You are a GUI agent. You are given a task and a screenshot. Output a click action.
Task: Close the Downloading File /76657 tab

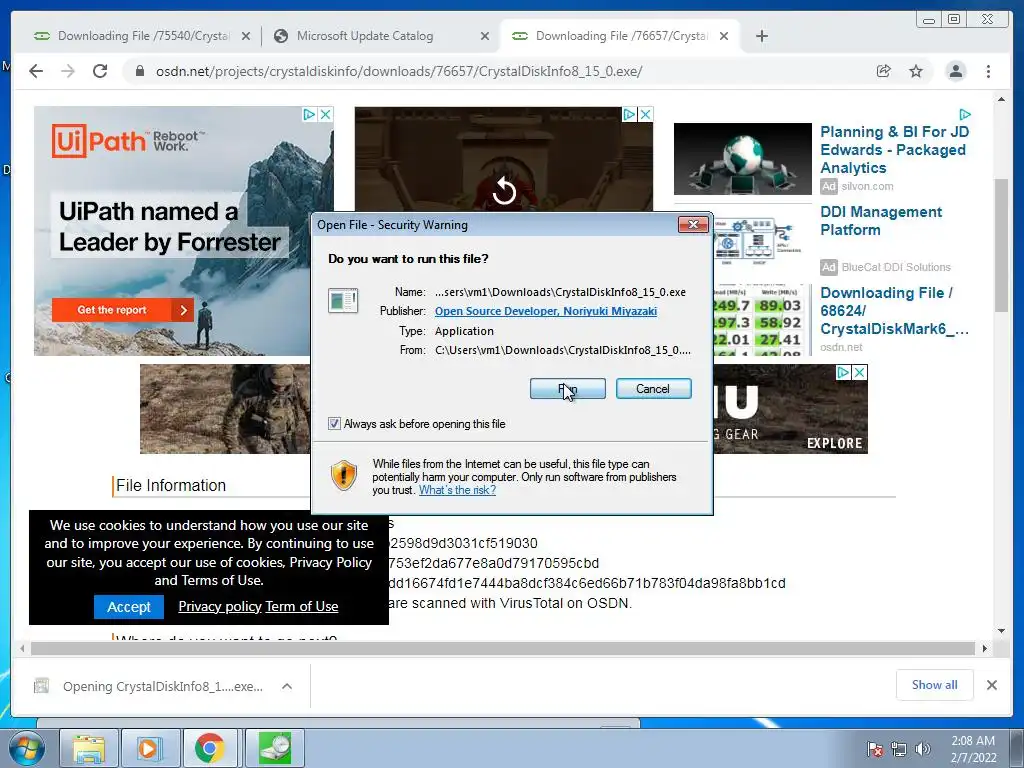(x=724, y=36)
